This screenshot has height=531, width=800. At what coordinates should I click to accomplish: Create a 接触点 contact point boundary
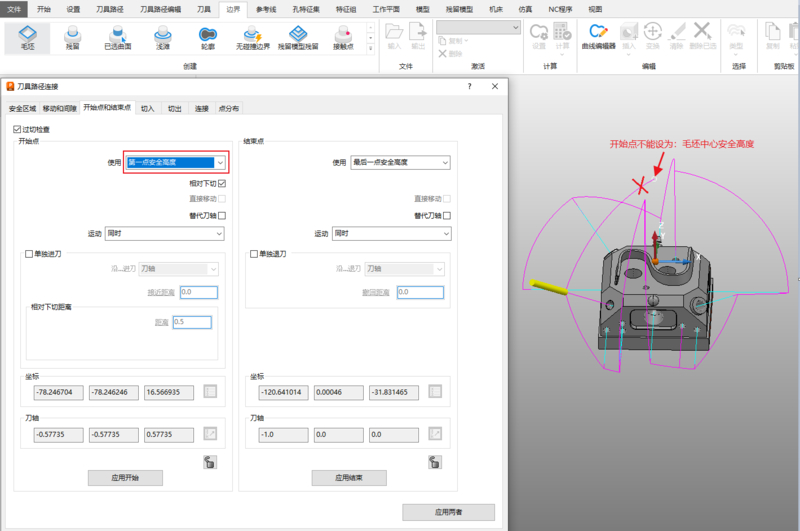pyautogui.click(x=343, y=38)
